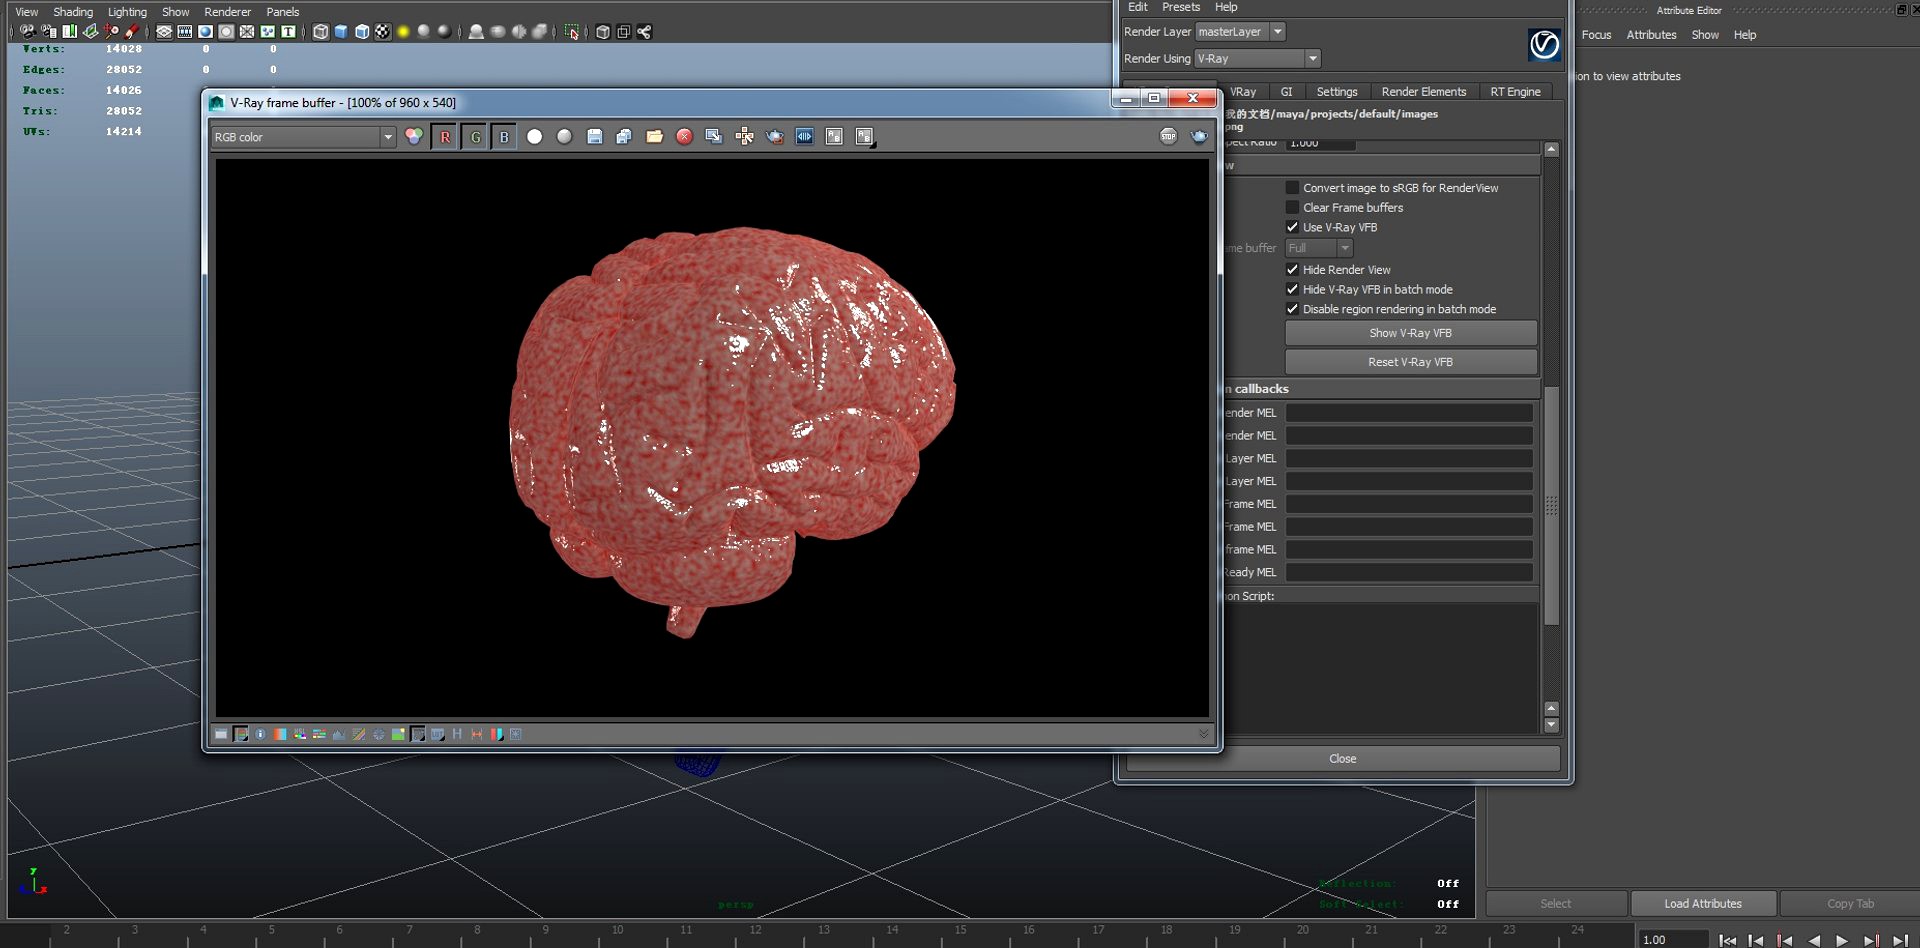1920x948 pixels.
Task: Switch to the Settings tab
Action: click(x=1337, y=91)
